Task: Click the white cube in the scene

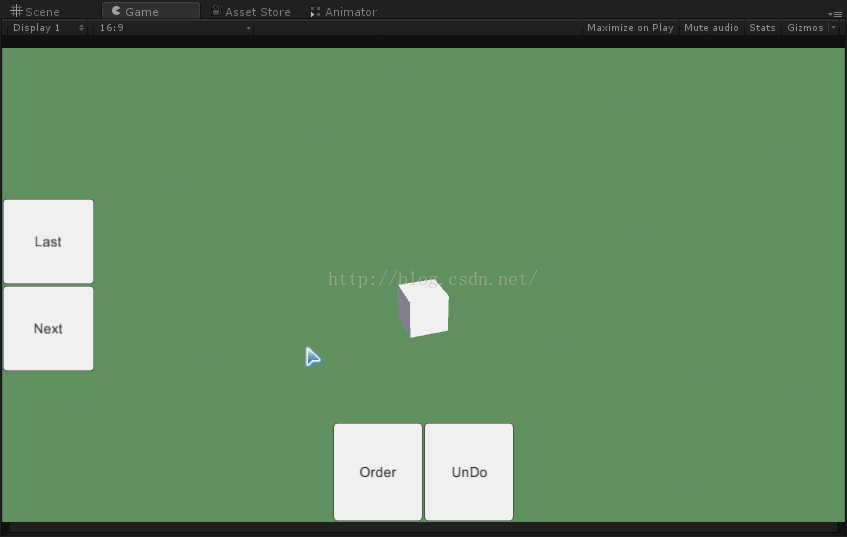Action: click(x=424, y=310)
